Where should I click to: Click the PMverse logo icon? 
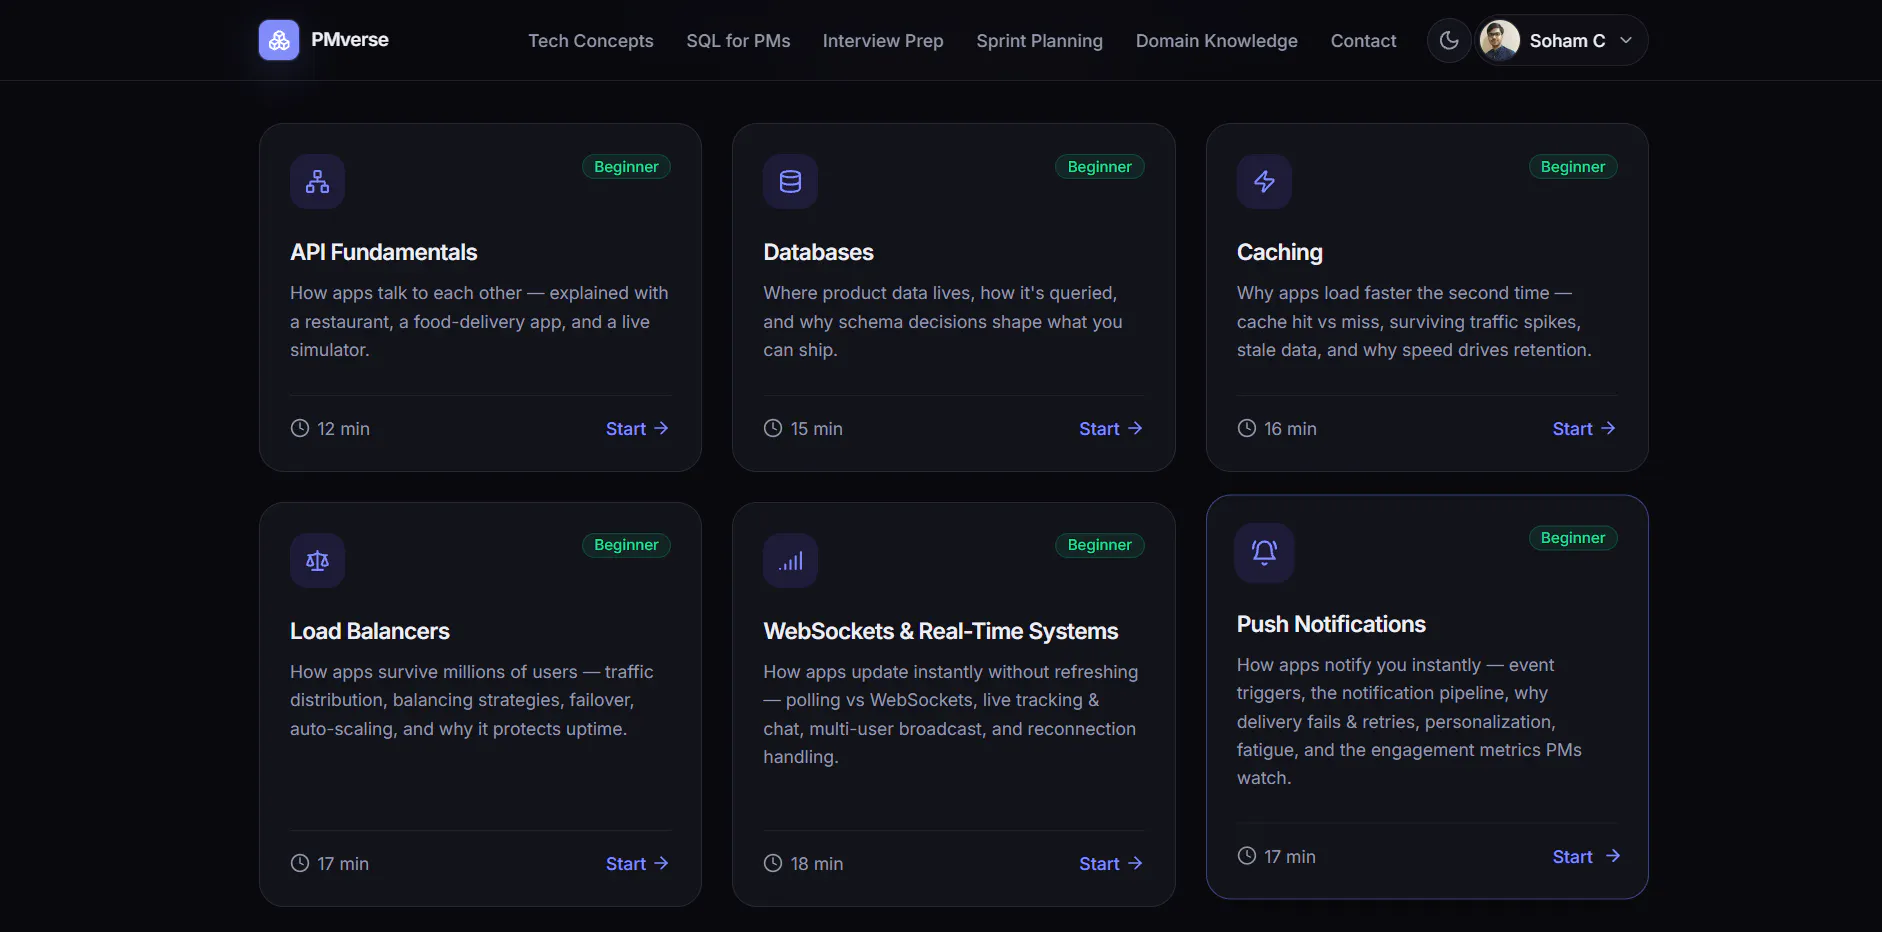point(279,40)
